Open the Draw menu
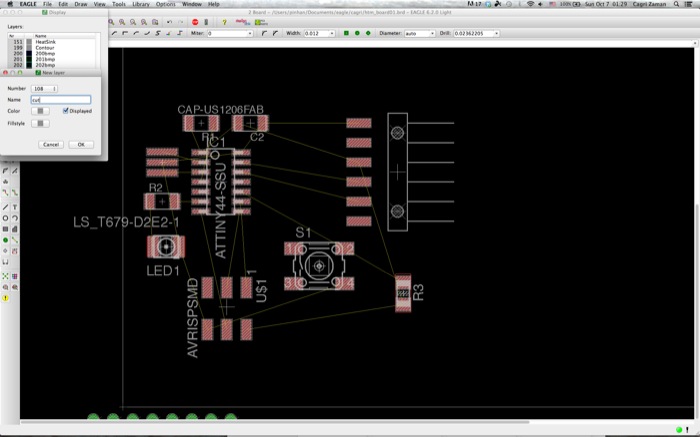 point(81,4)
